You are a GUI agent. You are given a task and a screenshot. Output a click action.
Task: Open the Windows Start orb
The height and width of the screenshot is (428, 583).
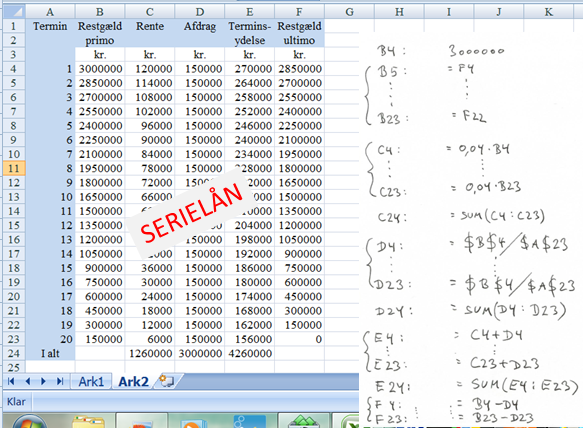click(x=29, y=422)
